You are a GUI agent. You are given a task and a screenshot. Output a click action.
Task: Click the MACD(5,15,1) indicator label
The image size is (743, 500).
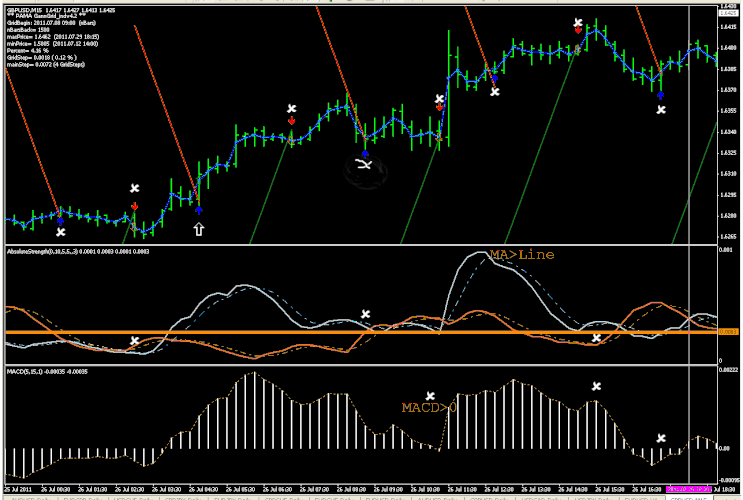[47, 372]
